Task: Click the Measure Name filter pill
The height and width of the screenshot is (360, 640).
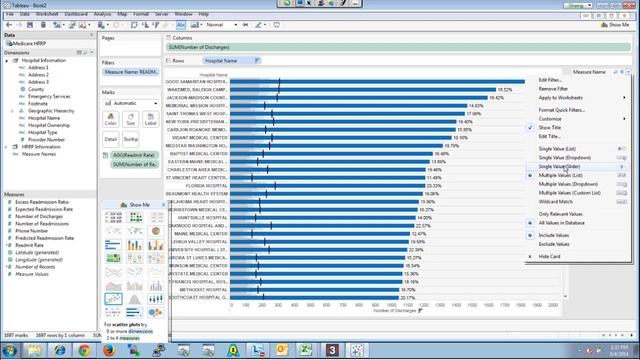Action: 131,72
